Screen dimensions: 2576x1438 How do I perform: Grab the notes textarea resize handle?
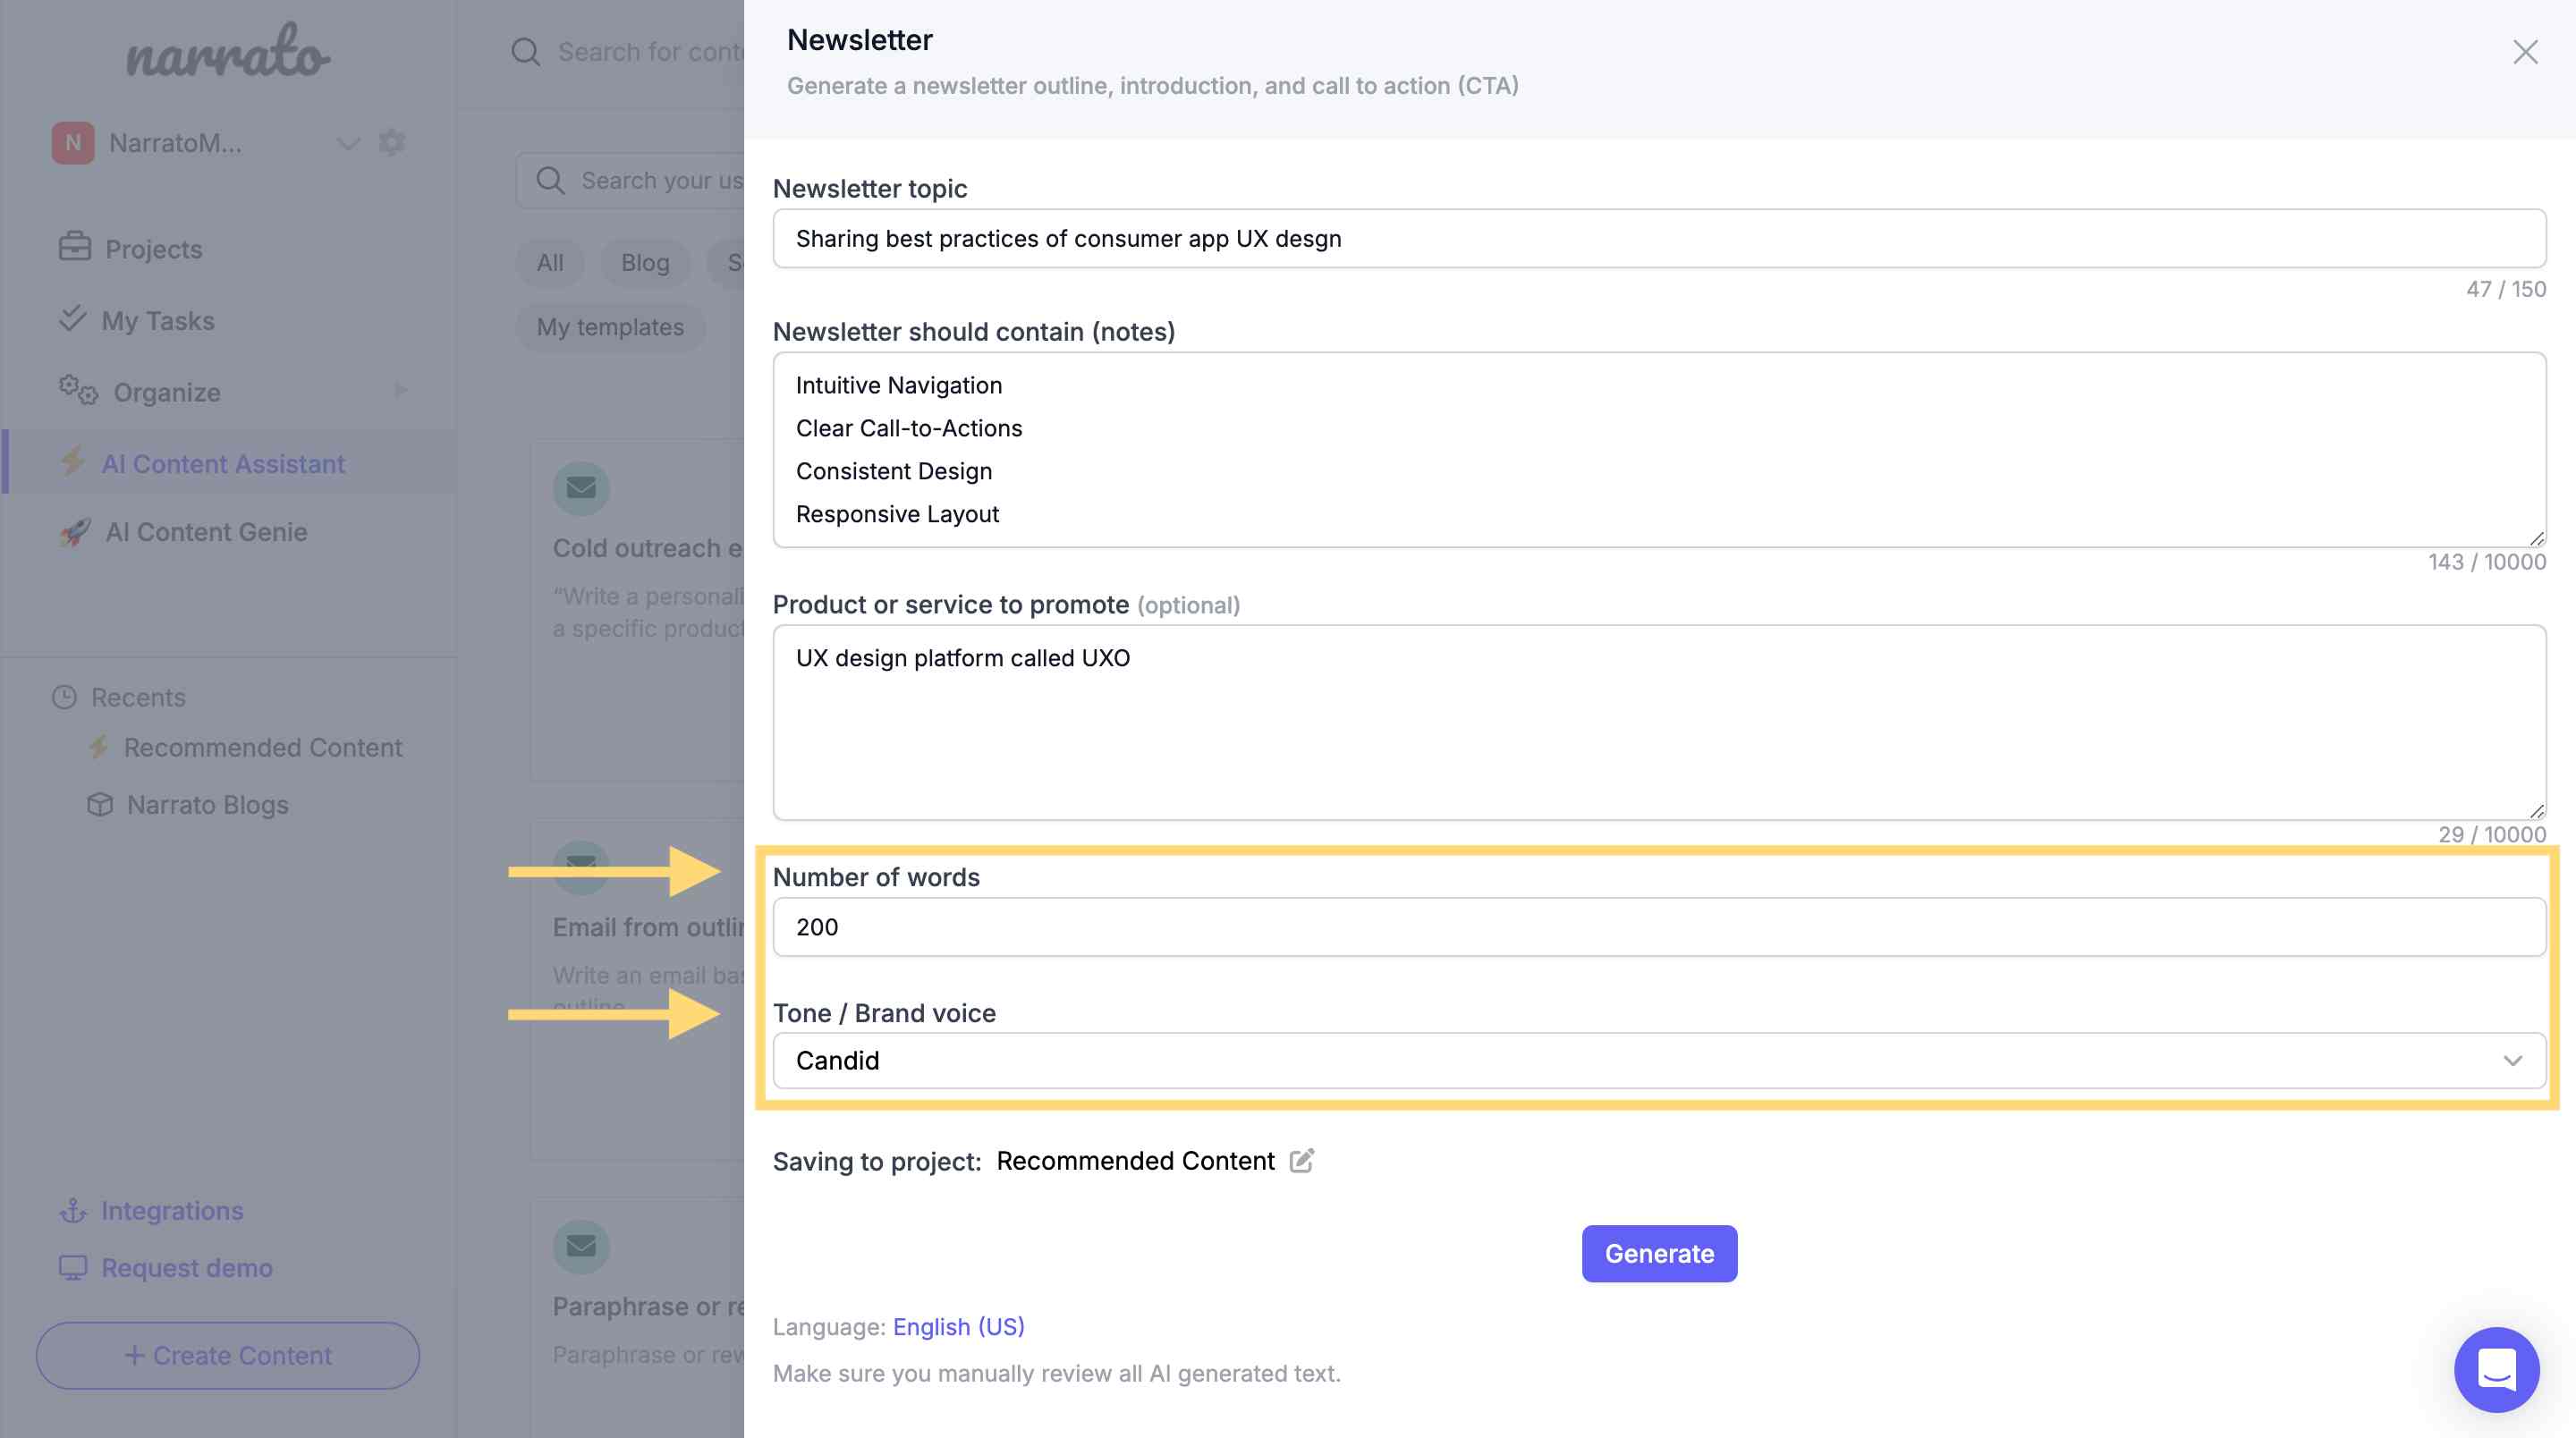2536,538
